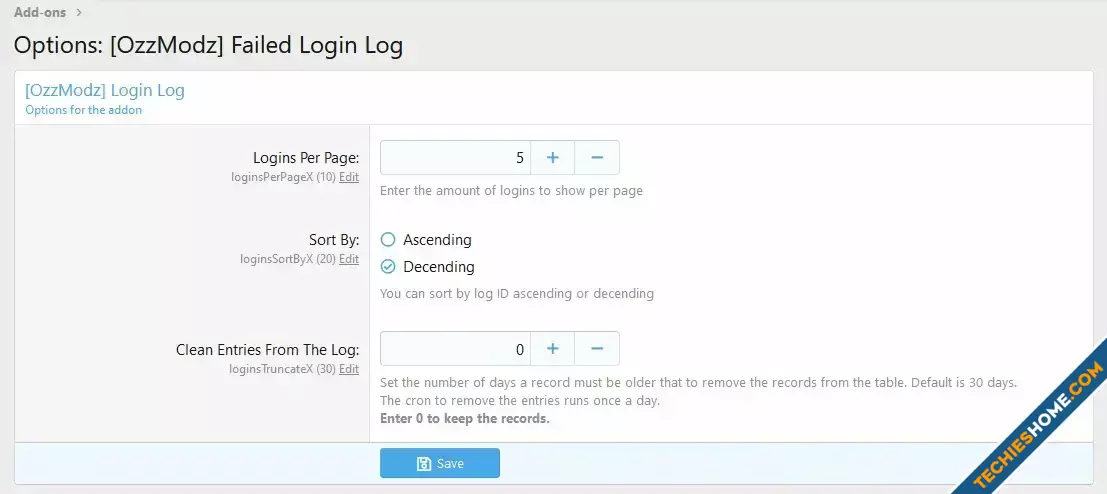Viewport: 1107px width, 494px height.
Task: Increase Clean Entries days with plus button
Action: [x=552, y=349]
